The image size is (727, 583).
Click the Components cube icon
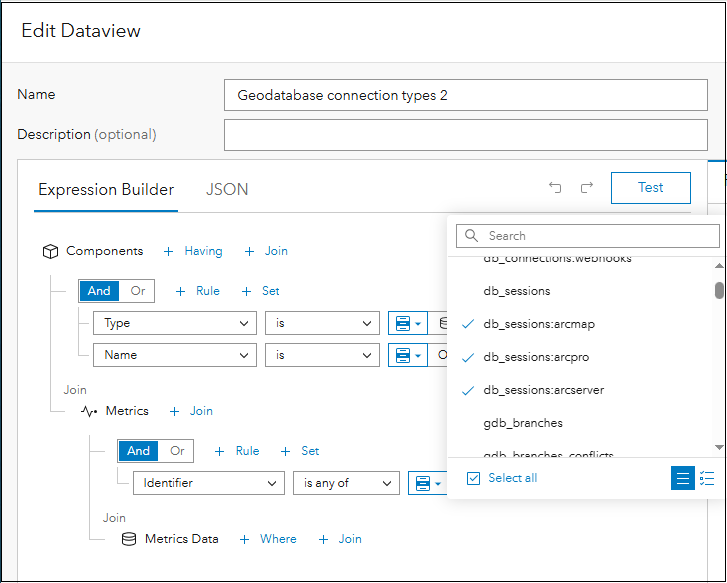tap(50, 252)
